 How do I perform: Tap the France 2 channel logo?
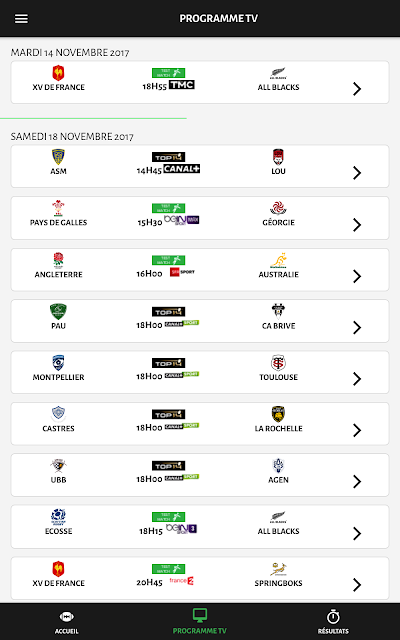(x=182, y=580)
